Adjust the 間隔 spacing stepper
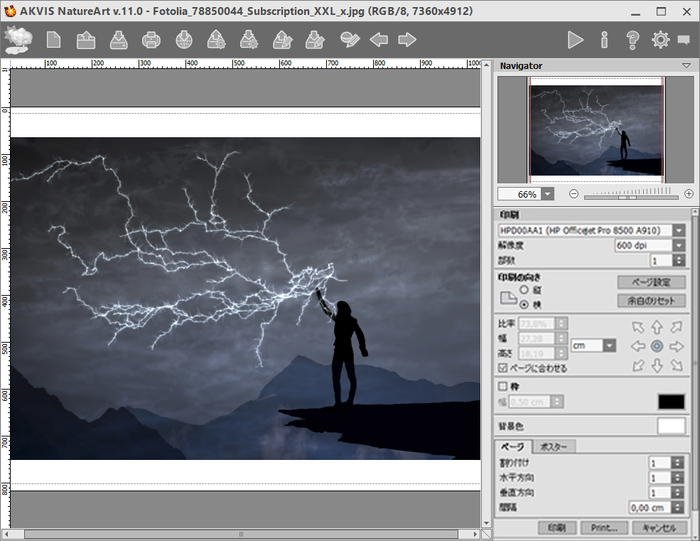 click(x=677, y=507)
